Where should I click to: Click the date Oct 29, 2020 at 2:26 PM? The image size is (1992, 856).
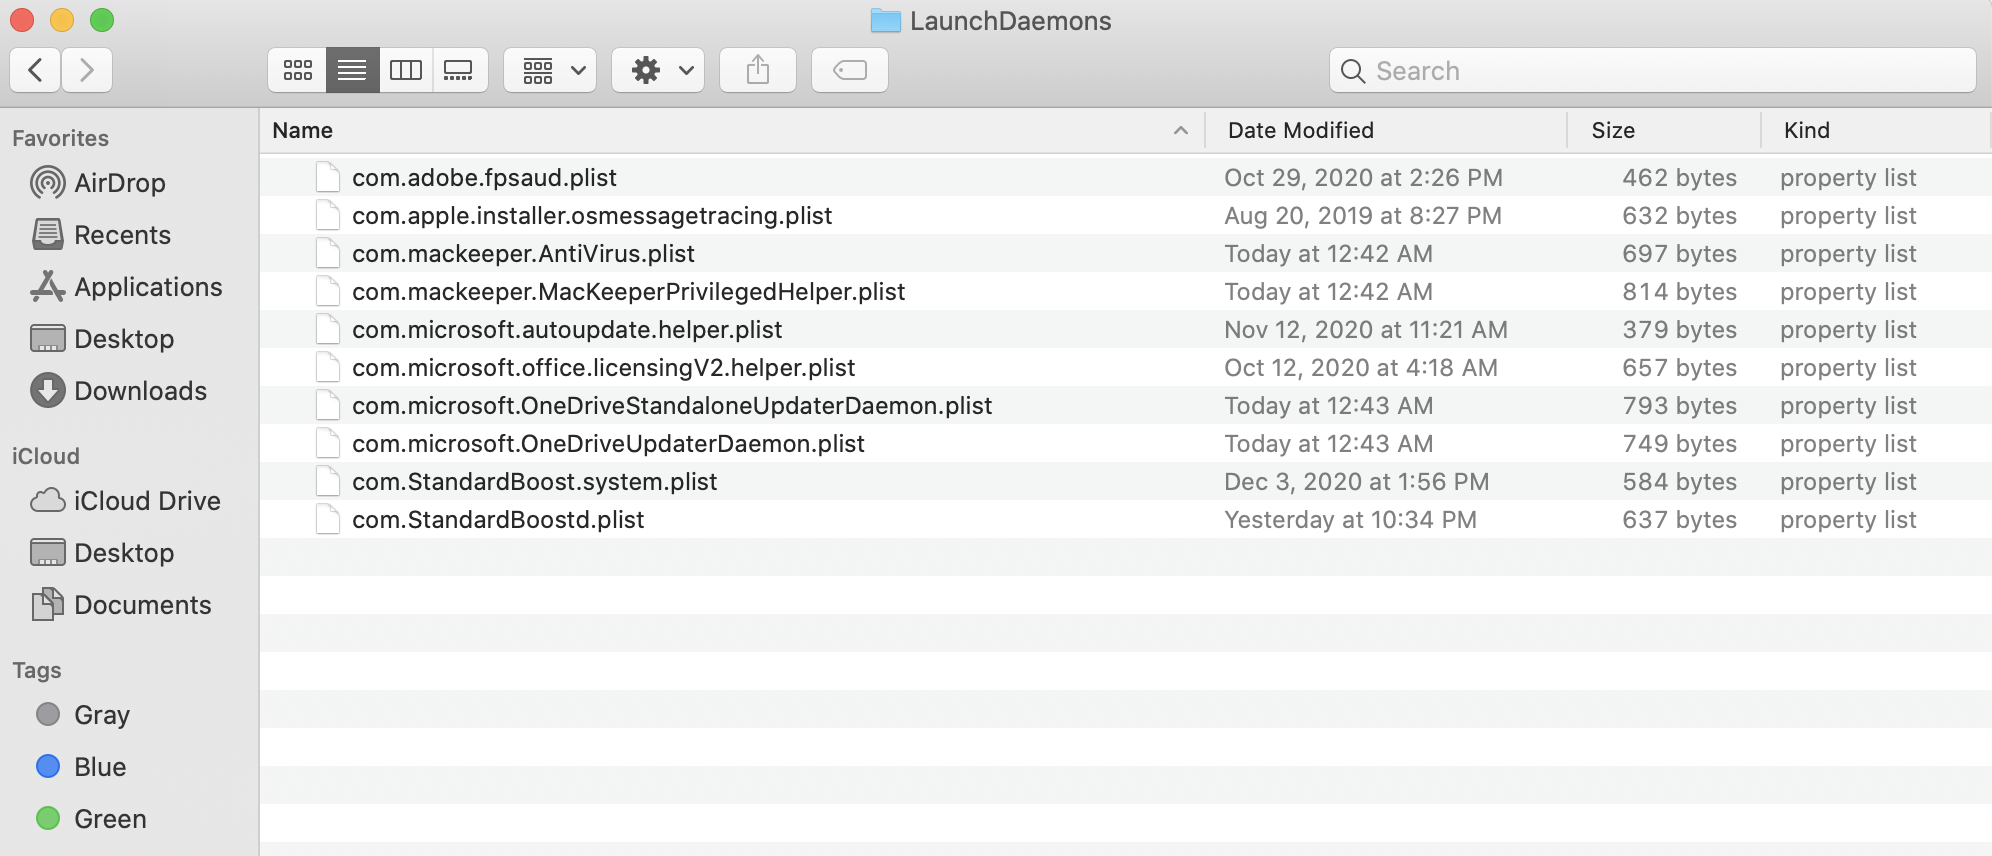pyautogui.click(x=1364, y=178)
